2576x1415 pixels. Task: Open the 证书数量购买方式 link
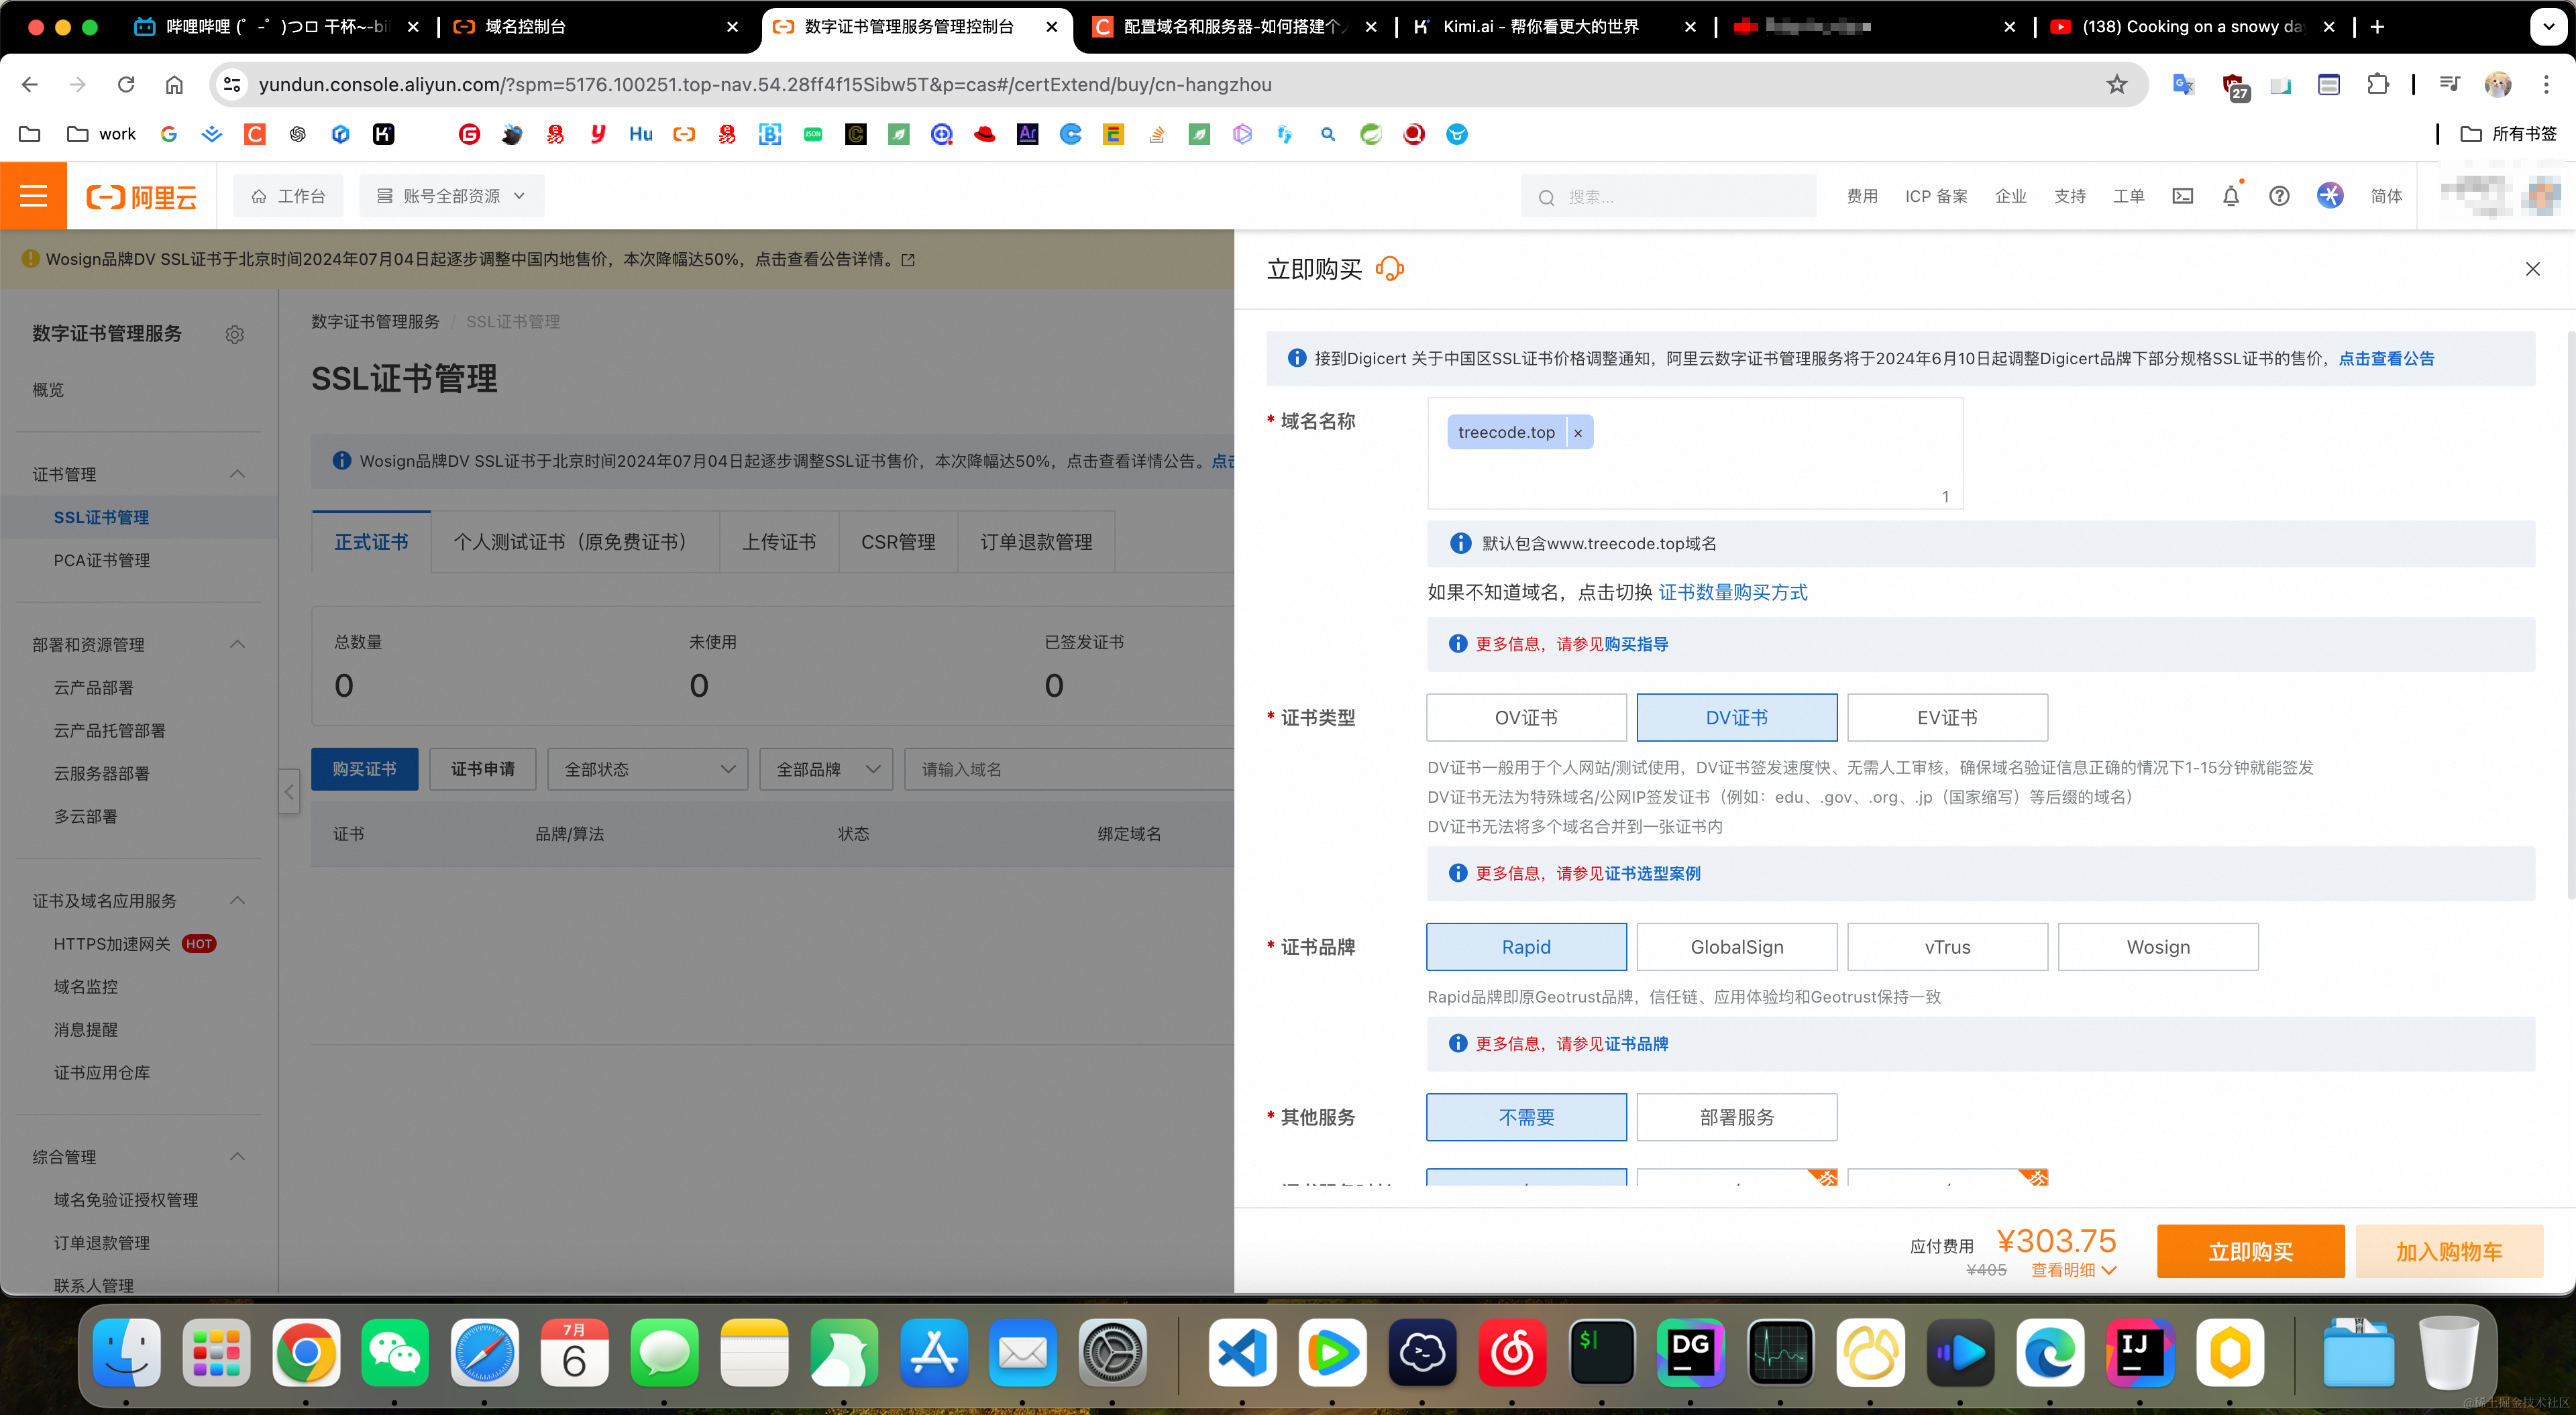tap(1733, 593)
